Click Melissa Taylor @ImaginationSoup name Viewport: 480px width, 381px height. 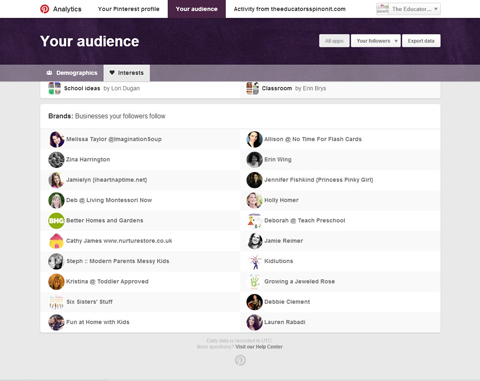(114, 139)
